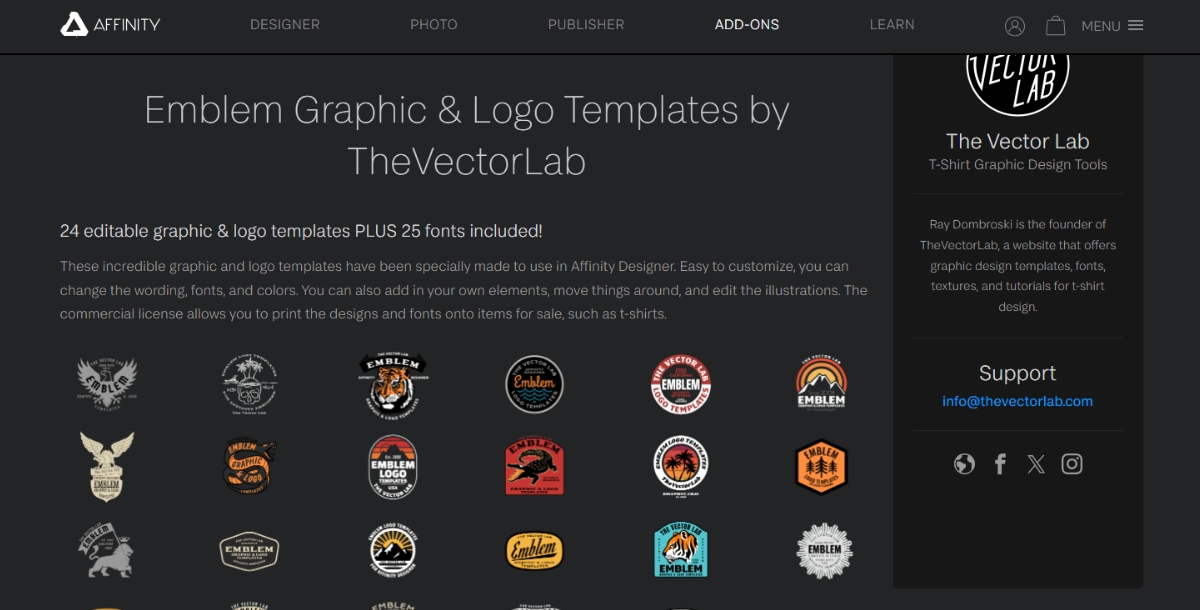Click the orange snake emblem

point(249,467)
